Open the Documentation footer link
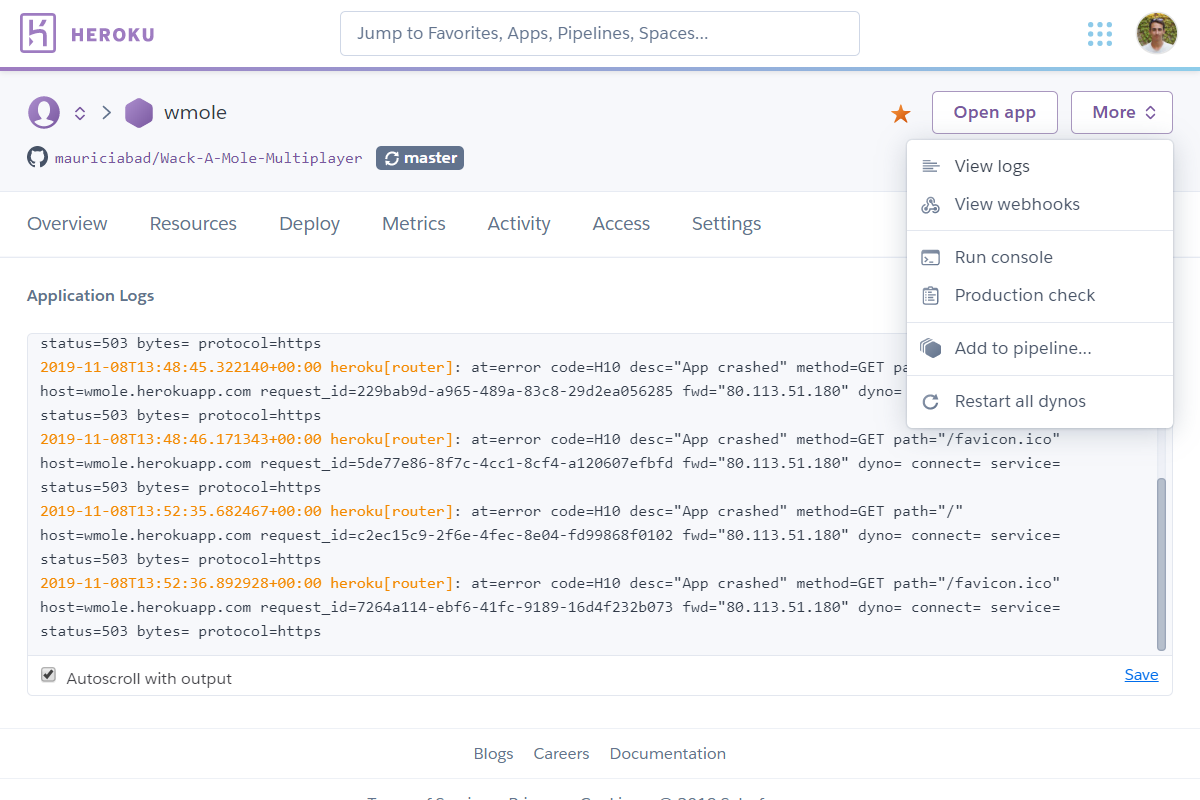 668,754
